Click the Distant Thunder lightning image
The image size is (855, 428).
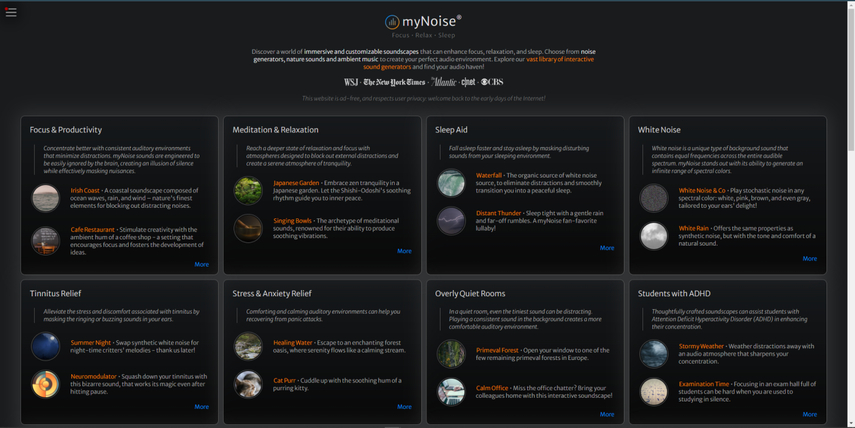[x=451, y=220]
